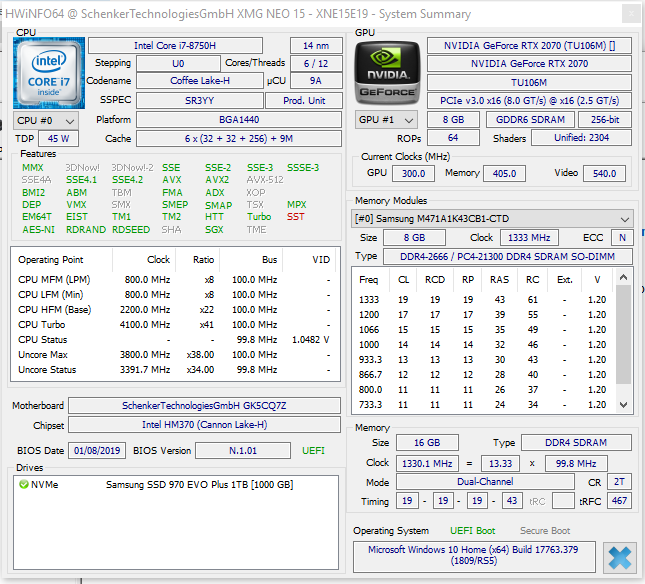Open the CPU #0 selector dropdown
The width and height of the screenshot is (645, 584).
tap(46, 121)
